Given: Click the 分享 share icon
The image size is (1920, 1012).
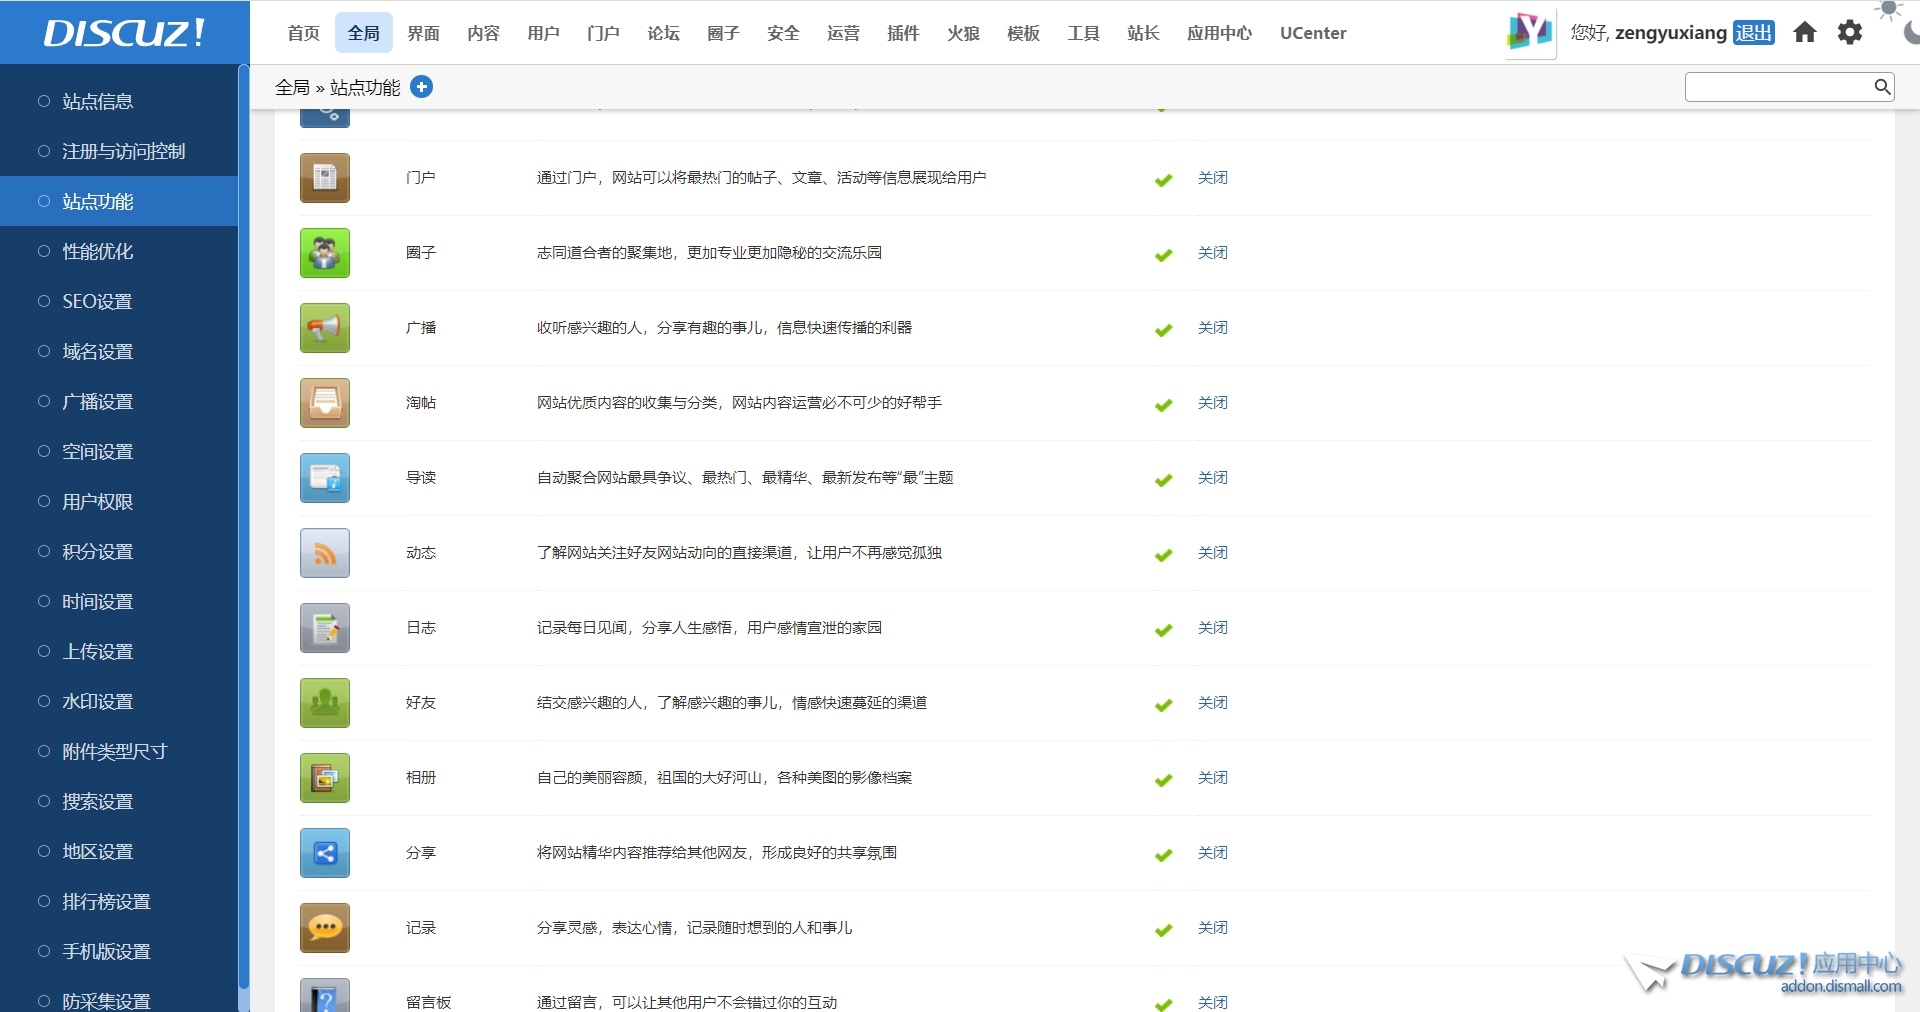Looking at the screenshot, I should (324, 853).
